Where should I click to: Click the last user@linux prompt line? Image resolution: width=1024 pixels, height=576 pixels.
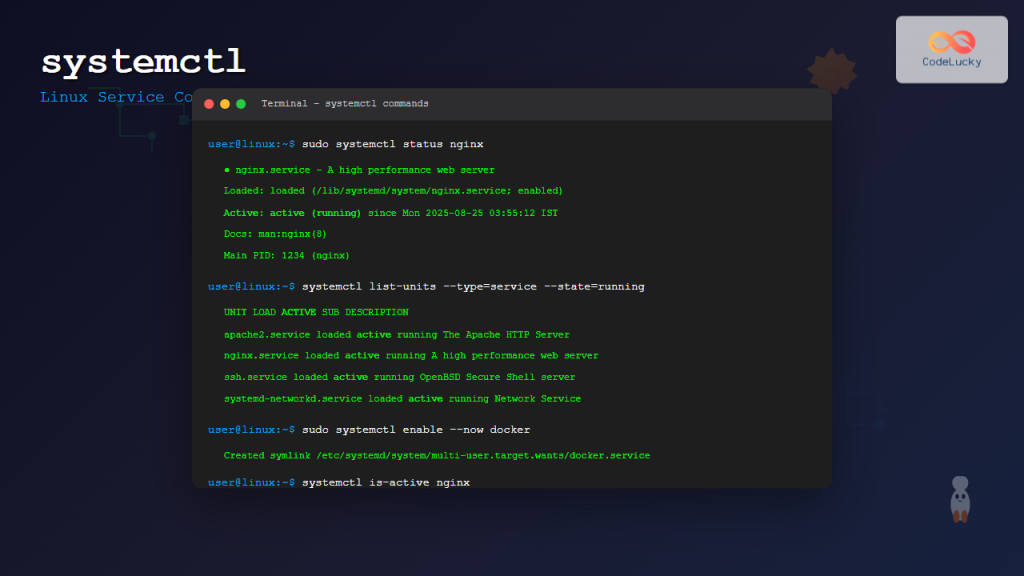coord(250,481)
